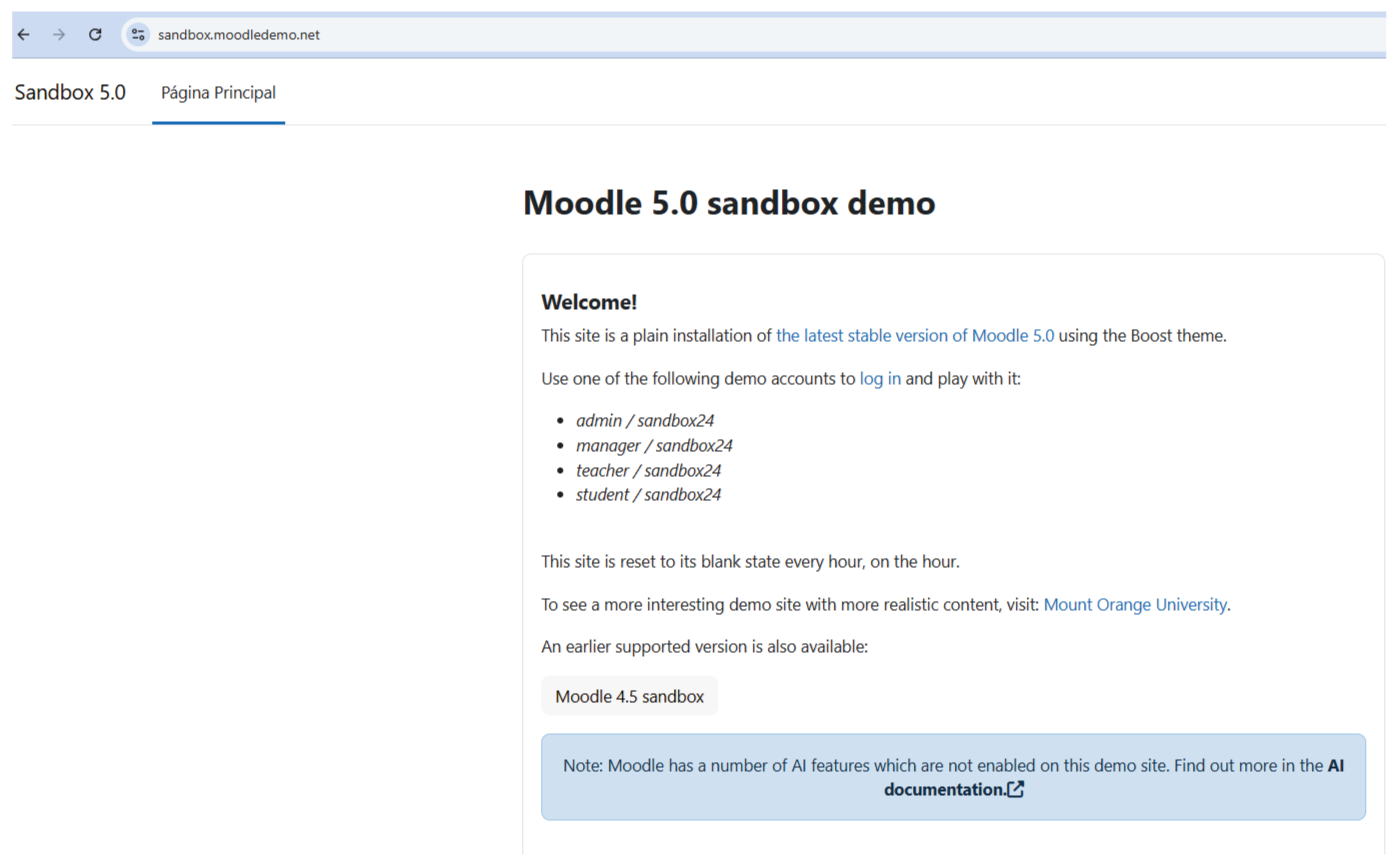
Task: Click external link icon beside AI documentation
Action: (x=1016, y=790)
